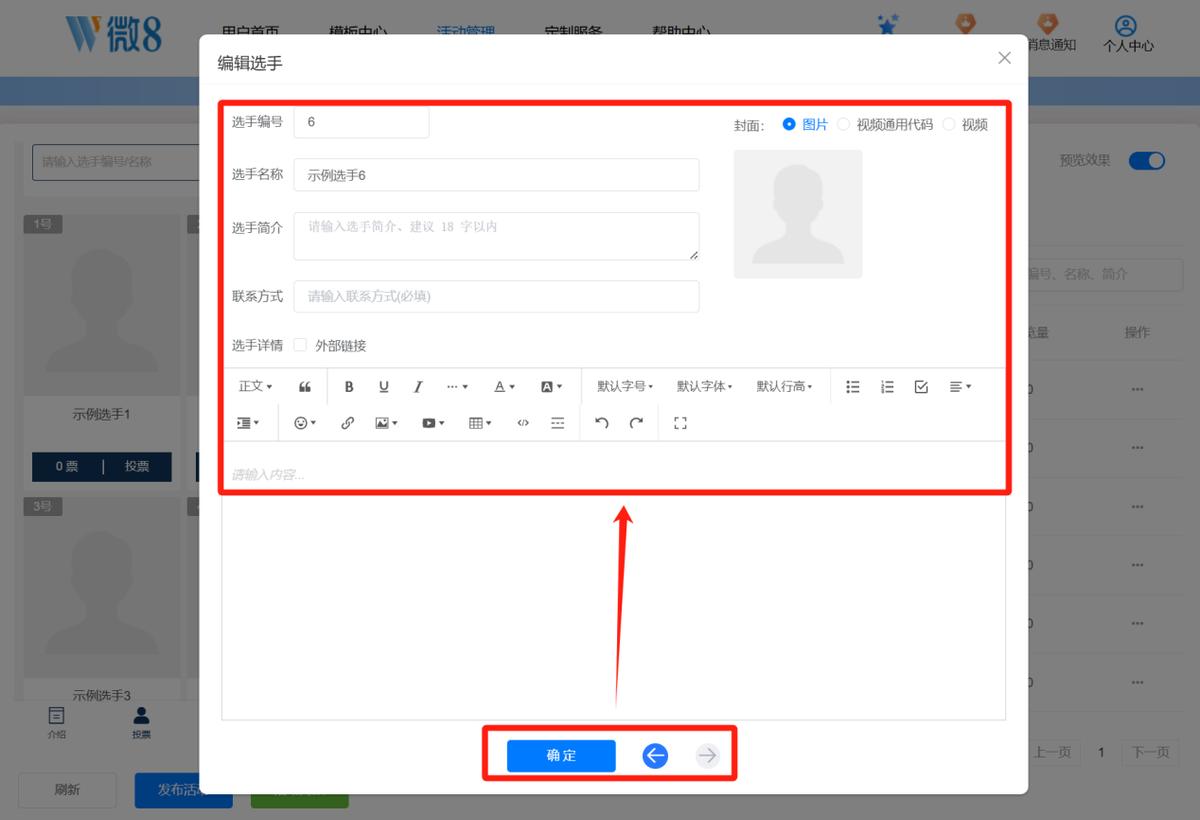Enter fullscreen editor mode
This screenshot has height=820, width=1200.
pyautogui.click(x=680, y=423)
